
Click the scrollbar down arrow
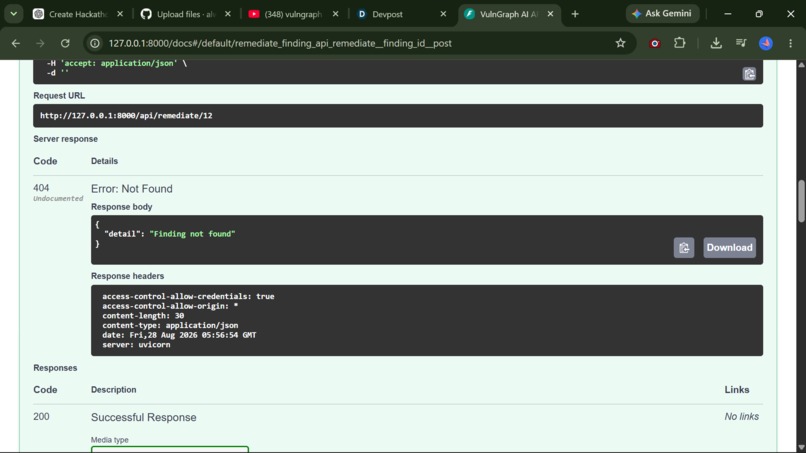click(801, 447)
